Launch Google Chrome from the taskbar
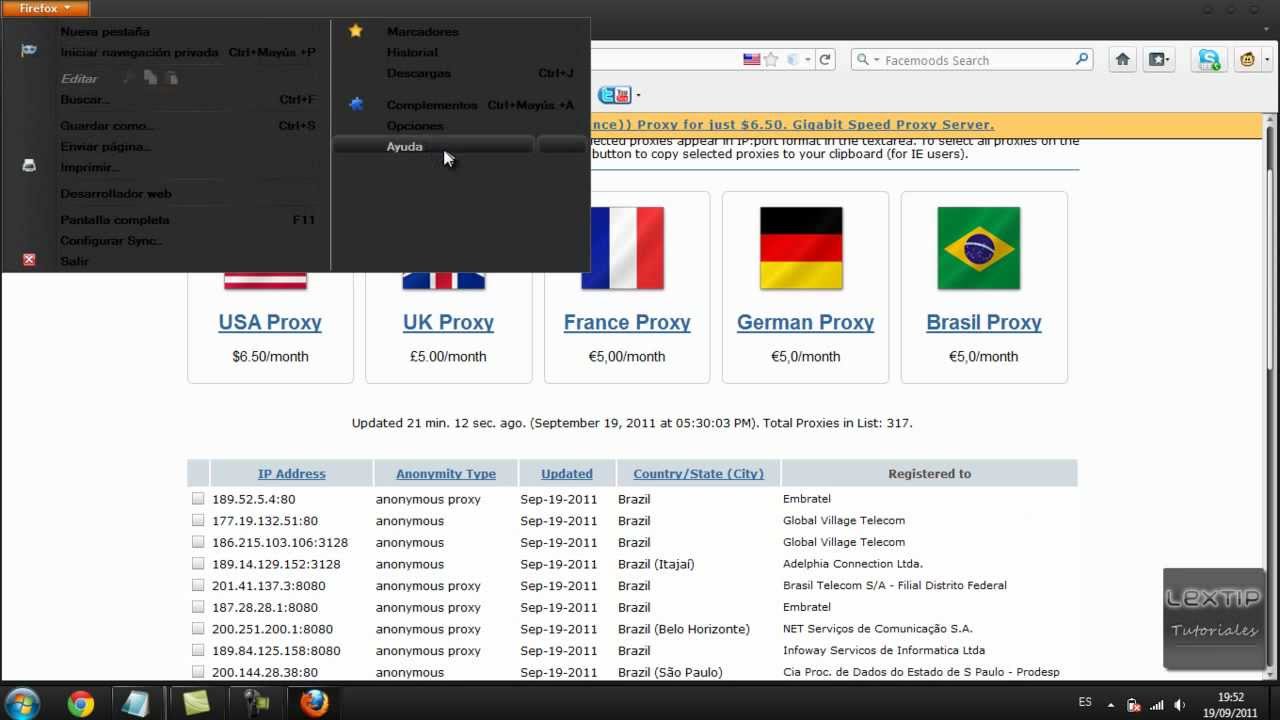 tap(81, 703)
